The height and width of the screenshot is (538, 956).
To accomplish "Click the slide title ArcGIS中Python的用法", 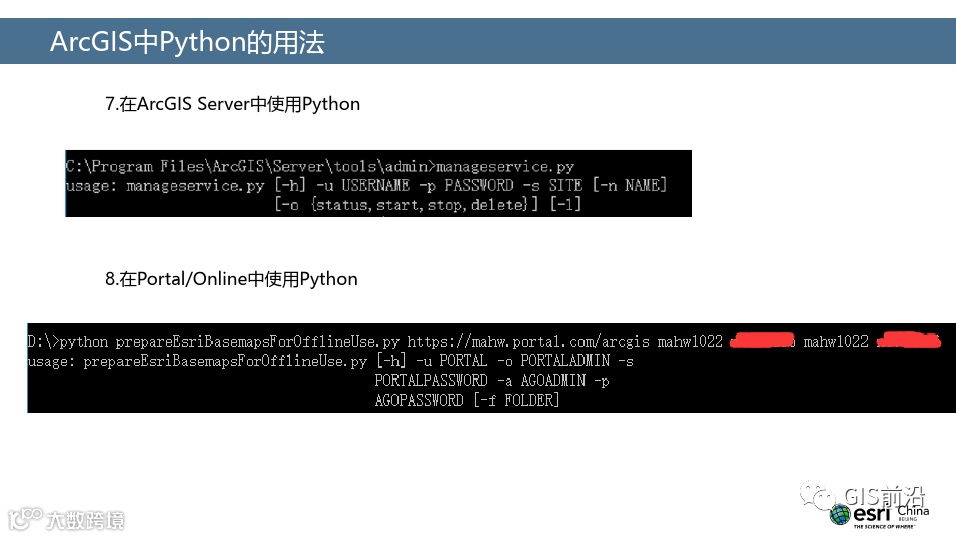I will tap(187, 42).
